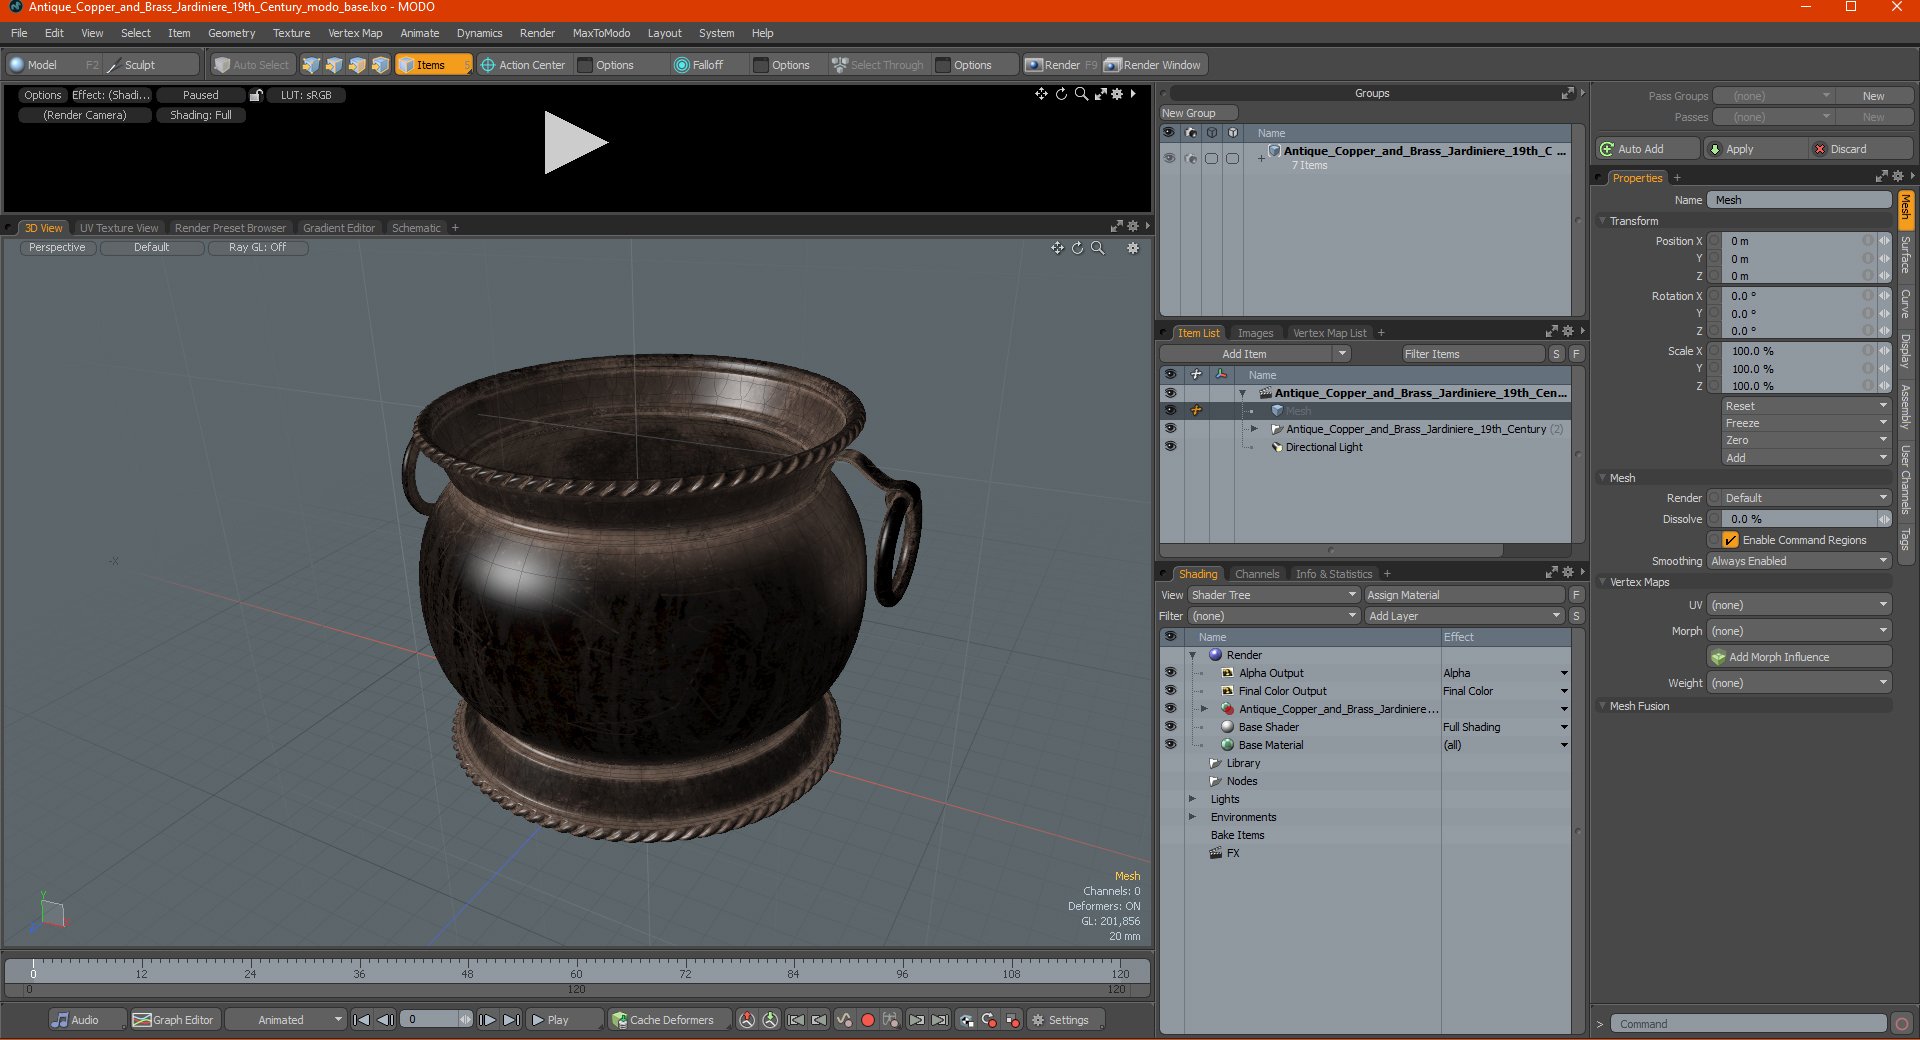
Task: Click the 3D viewport rotate icon
Action: click(1077, 248)
